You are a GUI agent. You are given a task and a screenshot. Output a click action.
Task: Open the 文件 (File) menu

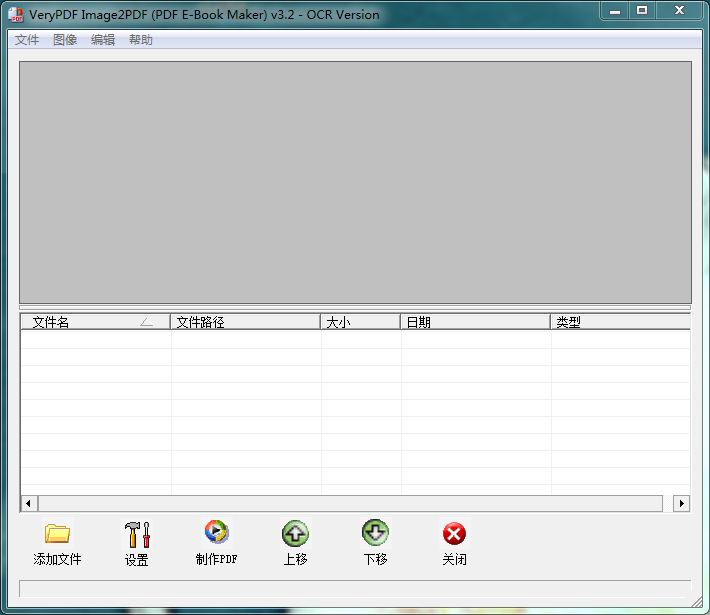(x=27, y=40)
